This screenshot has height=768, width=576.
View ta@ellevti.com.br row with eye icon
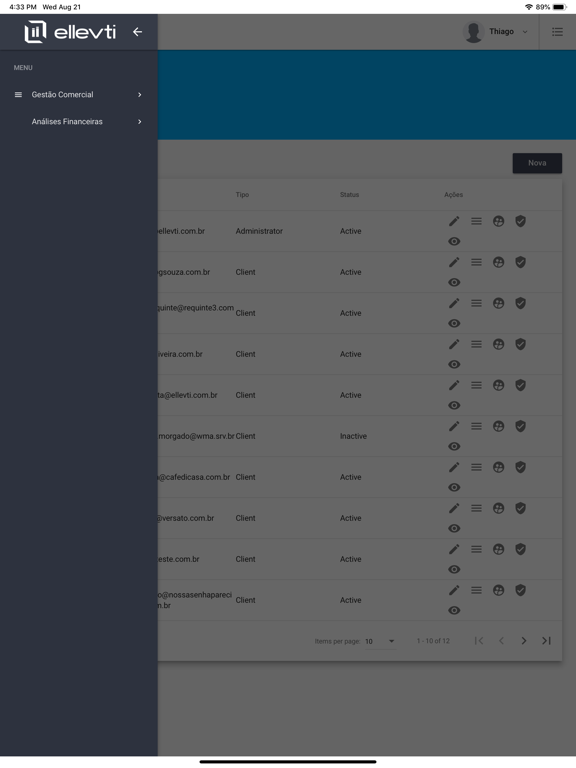click(454, 406)
